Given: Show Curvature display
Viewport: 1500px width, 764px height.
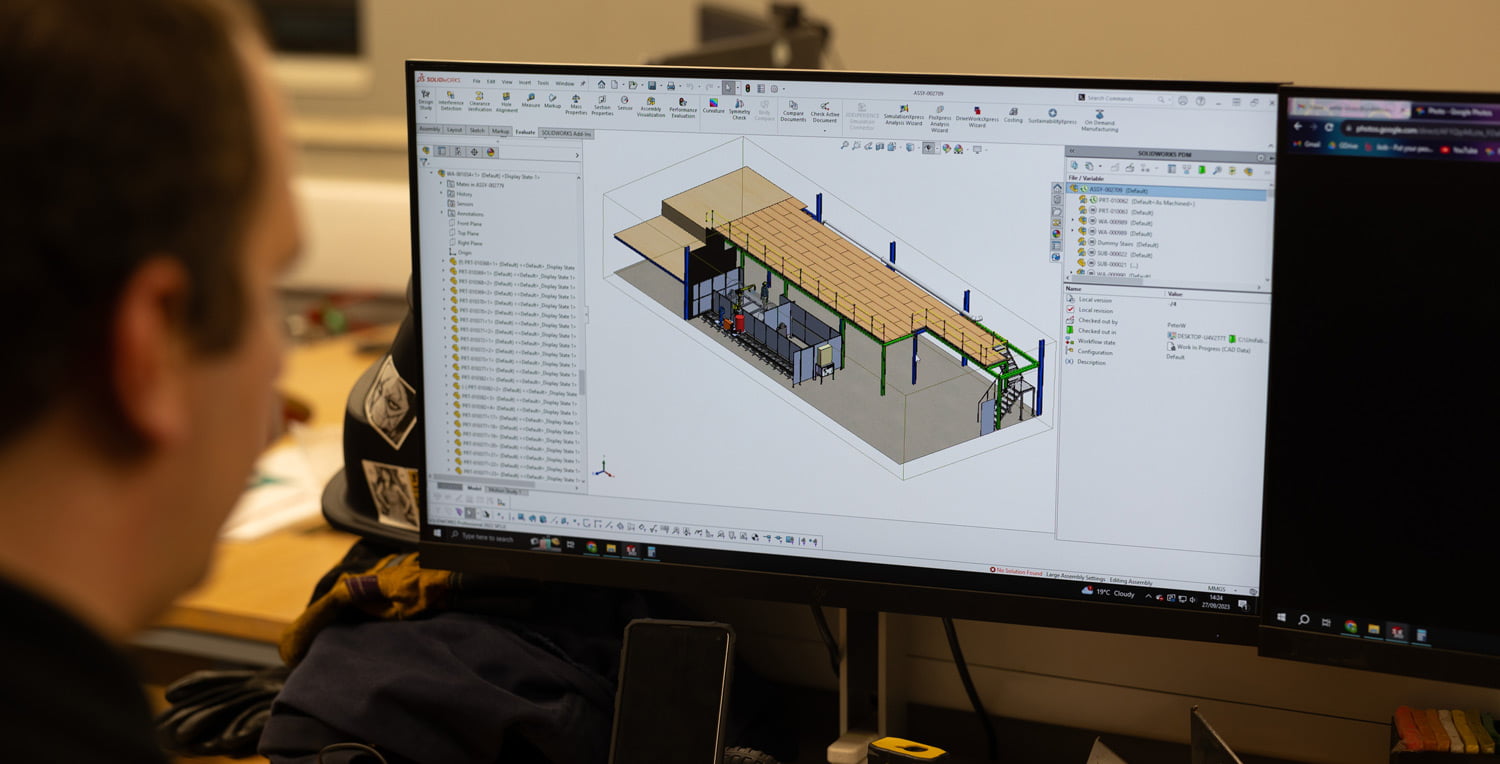Looking at the screenshot, I should point(713,106).
